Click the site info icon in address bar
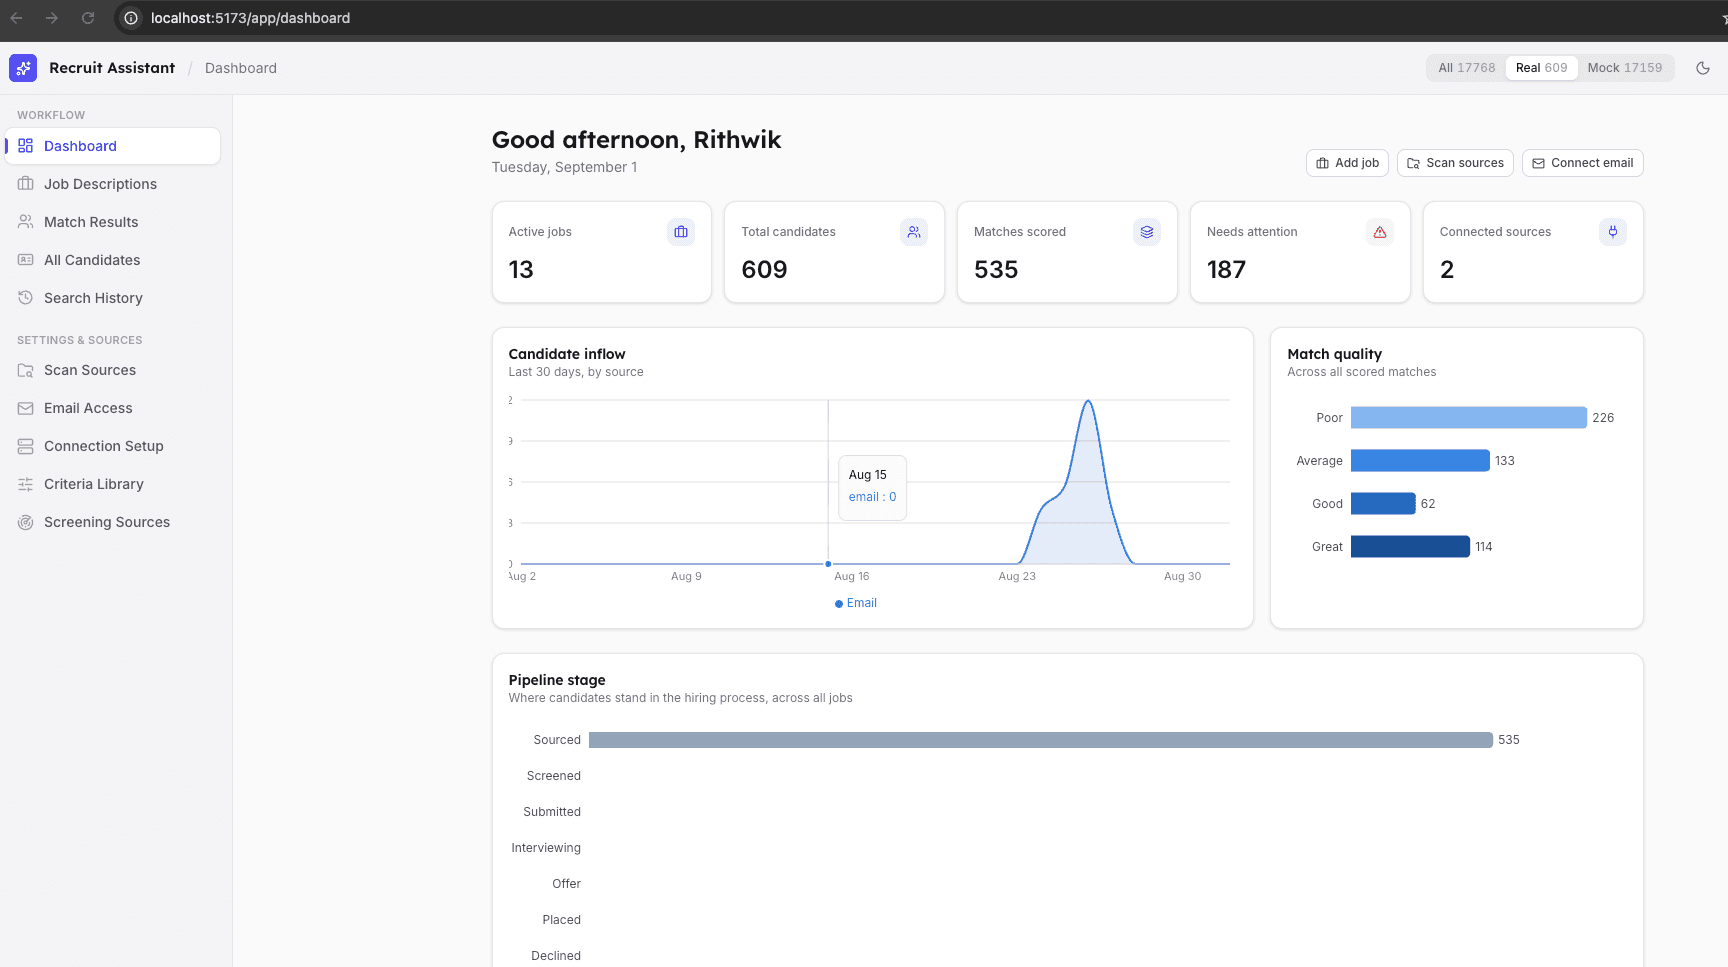 [131, 18]
